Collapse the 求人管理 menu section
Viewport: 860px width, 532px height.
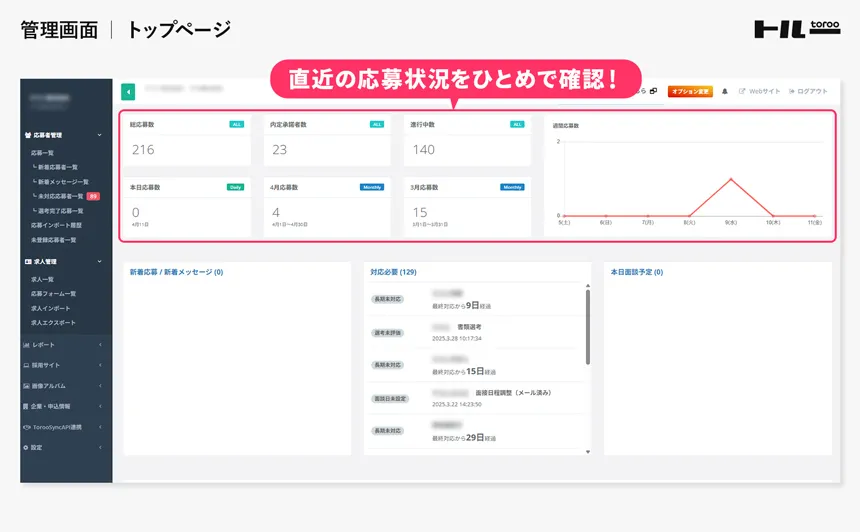pos(99,262)
